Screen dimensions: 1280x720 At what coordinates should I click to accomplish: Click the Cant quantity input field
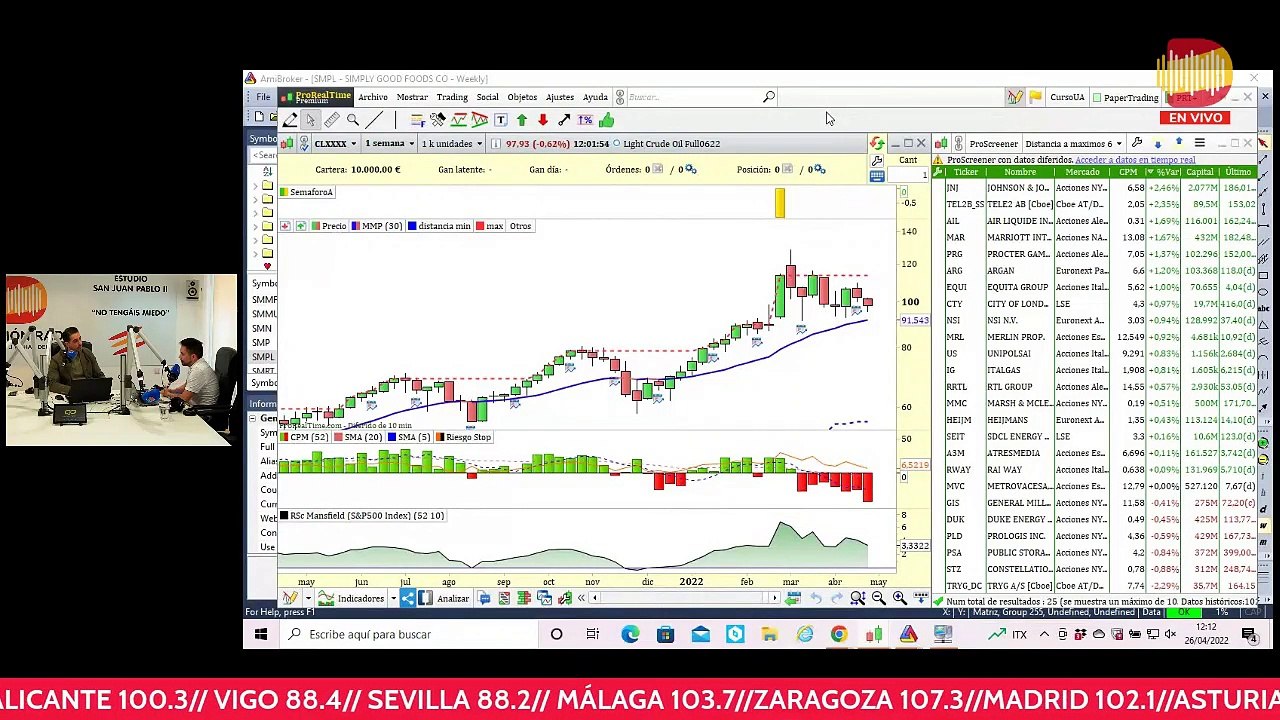[x=908, y=176]
